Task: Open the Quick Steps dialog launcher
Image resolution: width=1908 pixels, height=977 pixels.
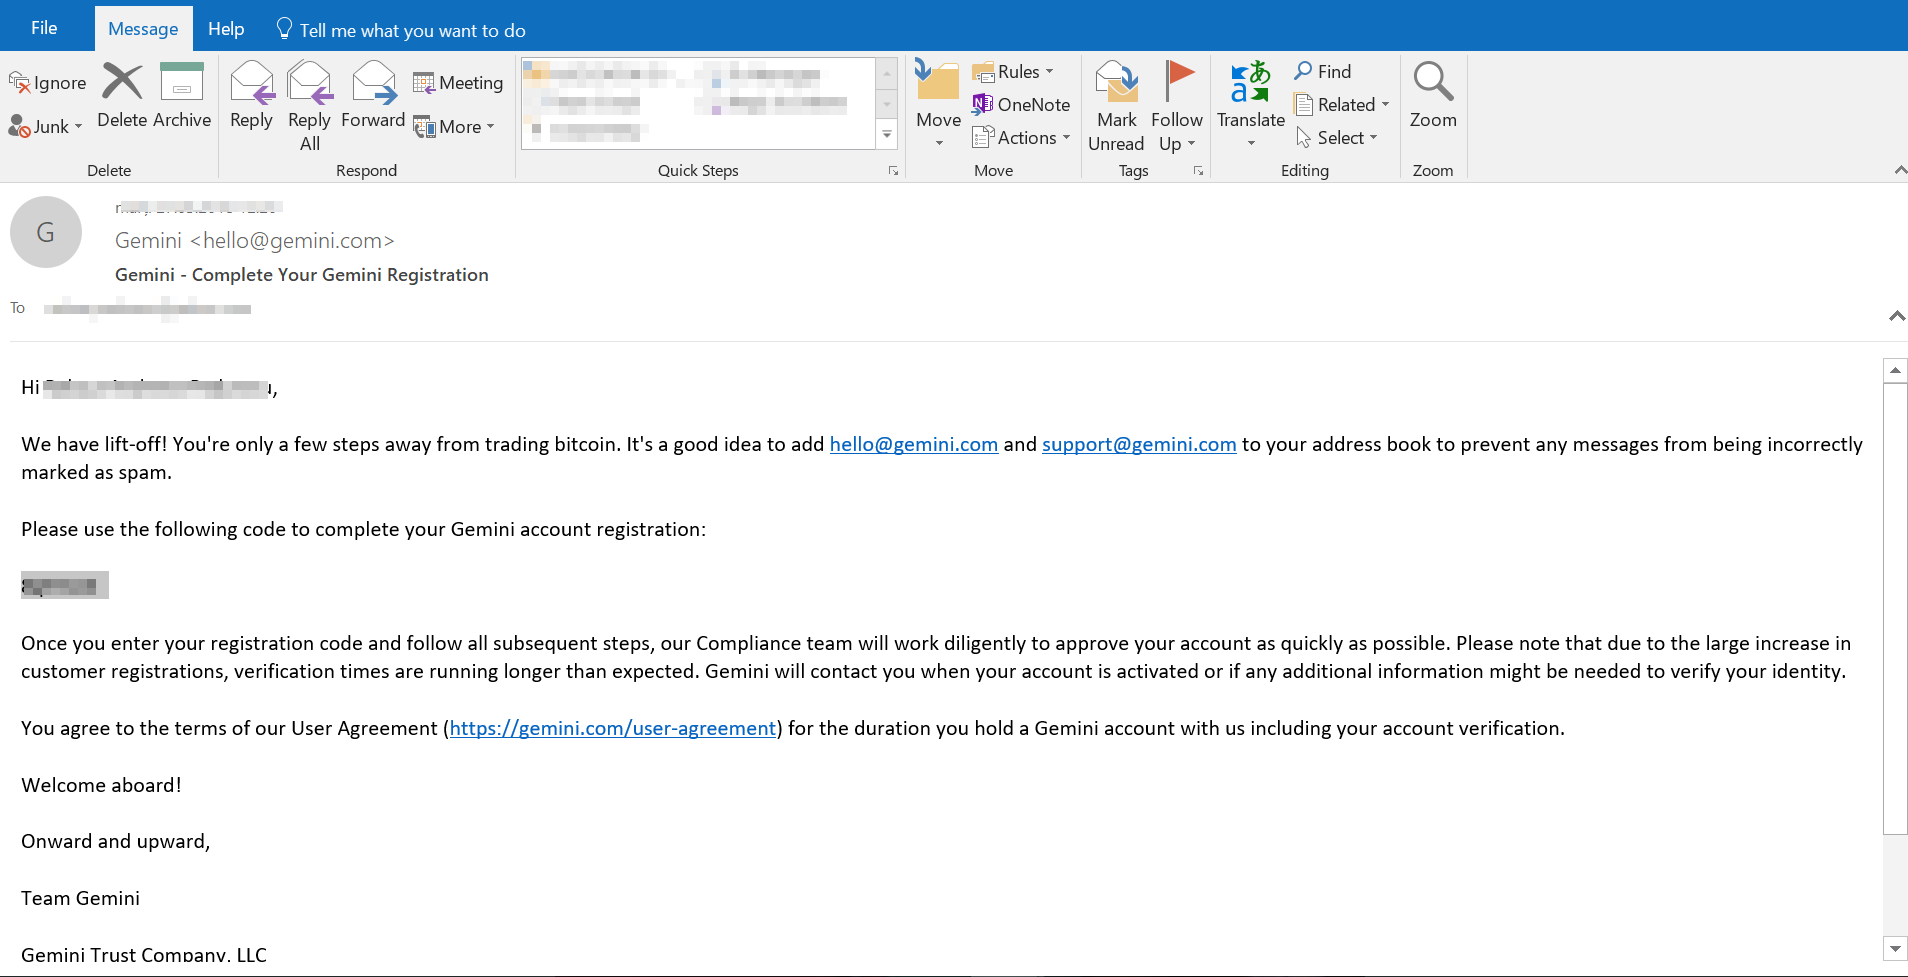Action: 894,171
